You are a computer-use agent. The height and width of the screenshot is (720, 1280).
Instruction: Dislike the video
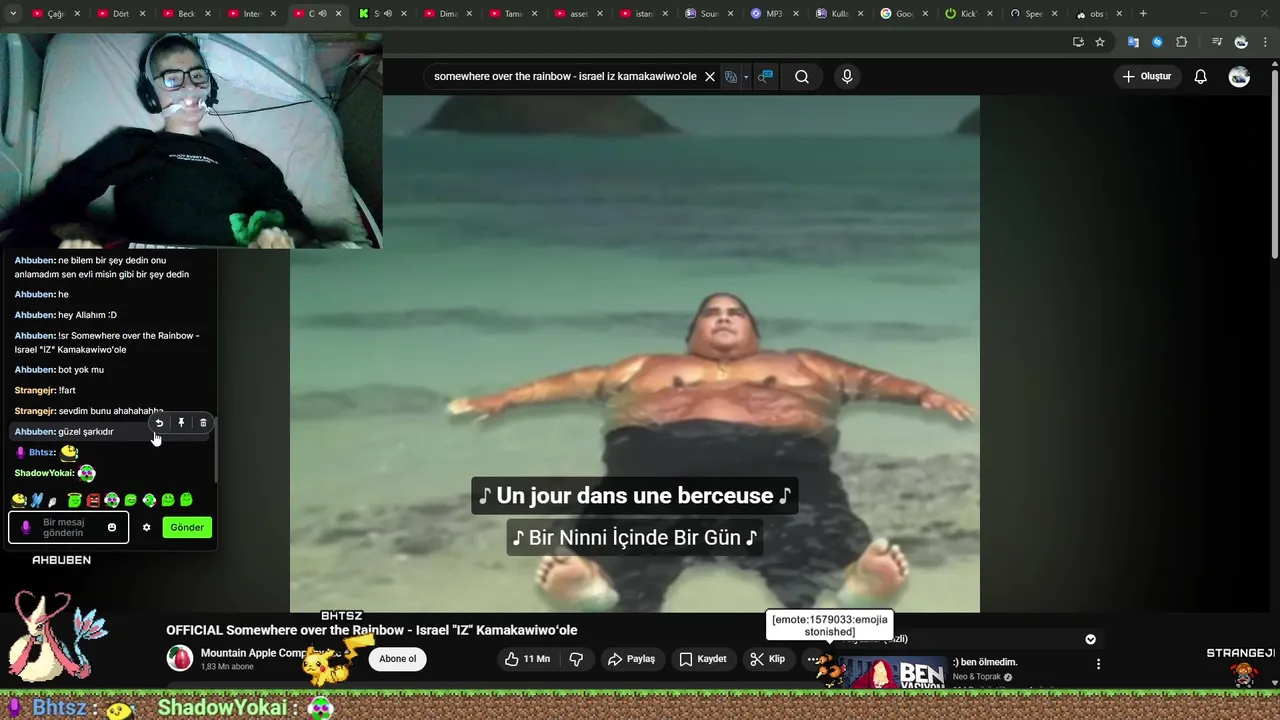[x=576, y=659]
